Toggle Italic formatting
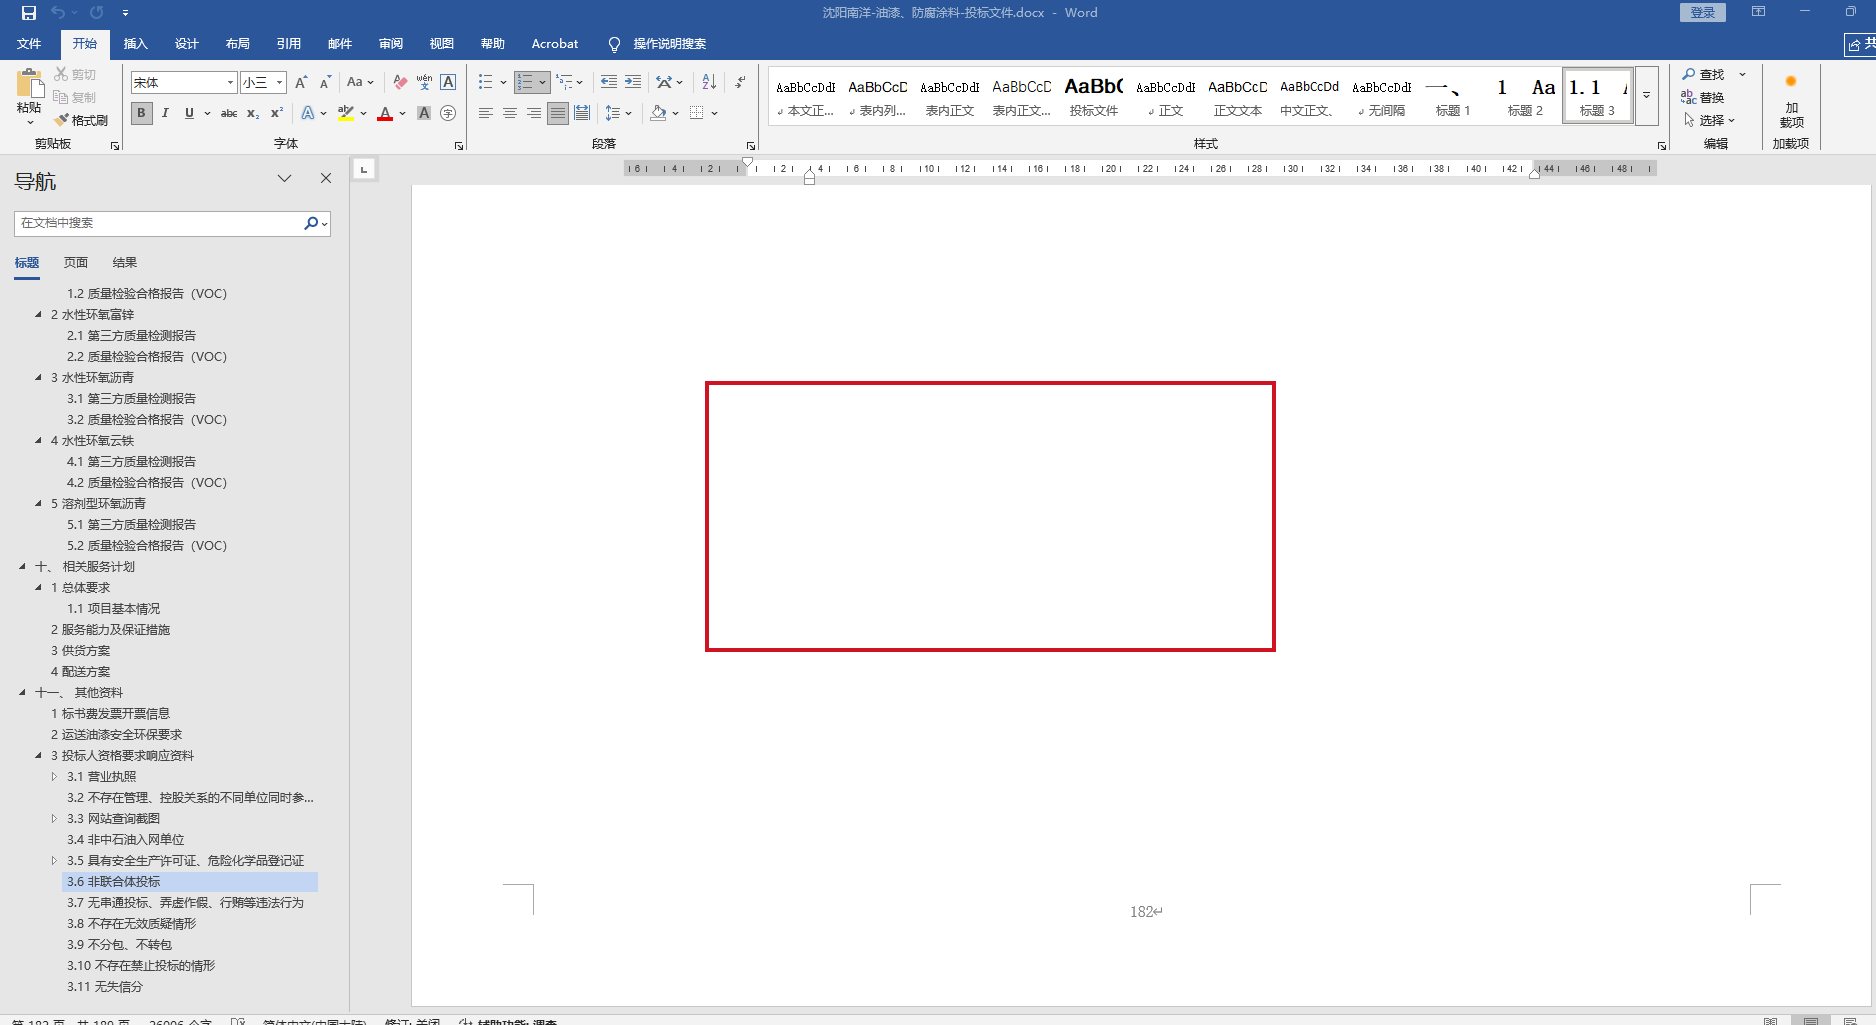Viewport: 1876px width, 1025px height. point(165,113)
